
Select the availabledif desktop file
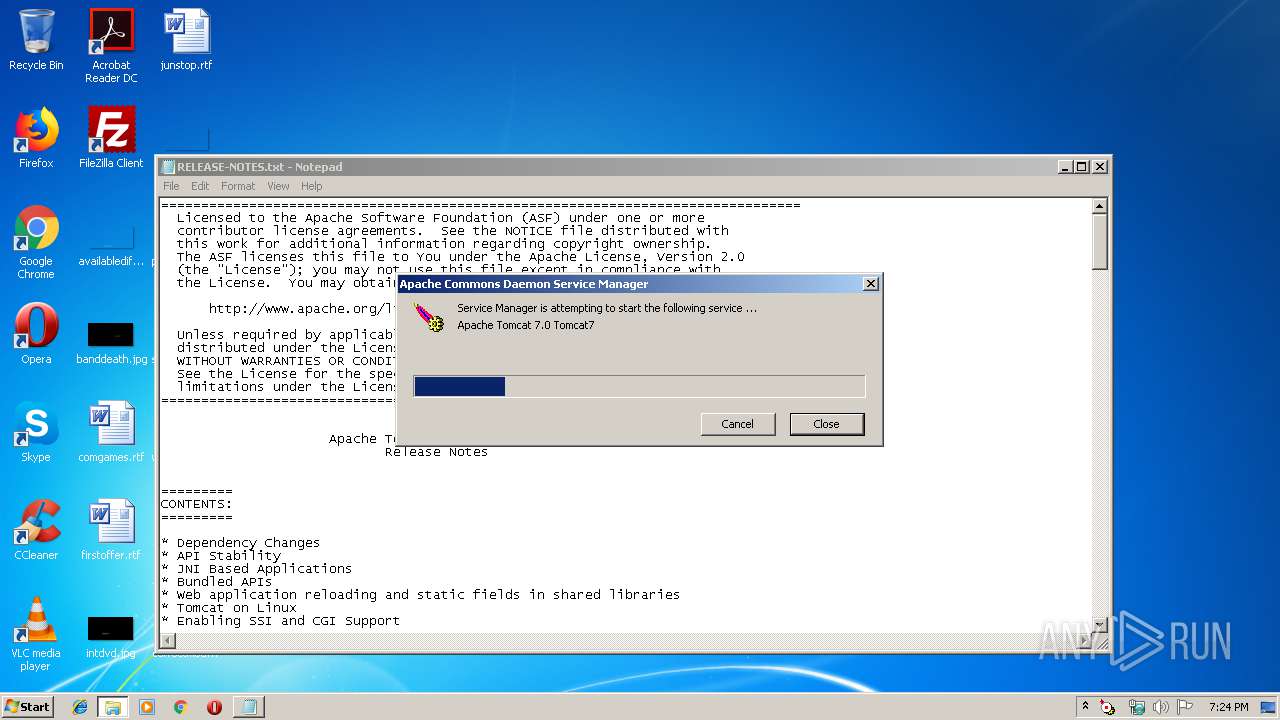111,247
